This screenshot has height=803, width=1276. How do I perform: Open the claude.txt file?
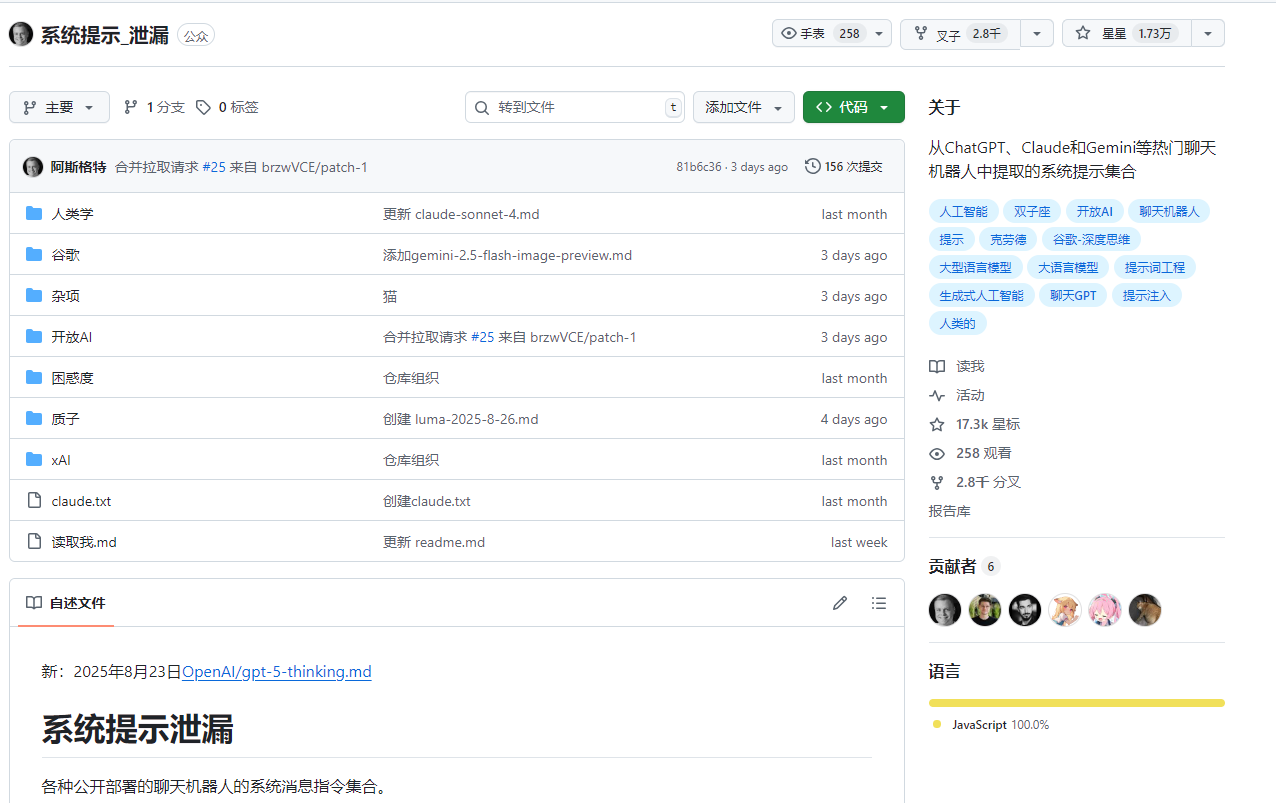[81, 501]
